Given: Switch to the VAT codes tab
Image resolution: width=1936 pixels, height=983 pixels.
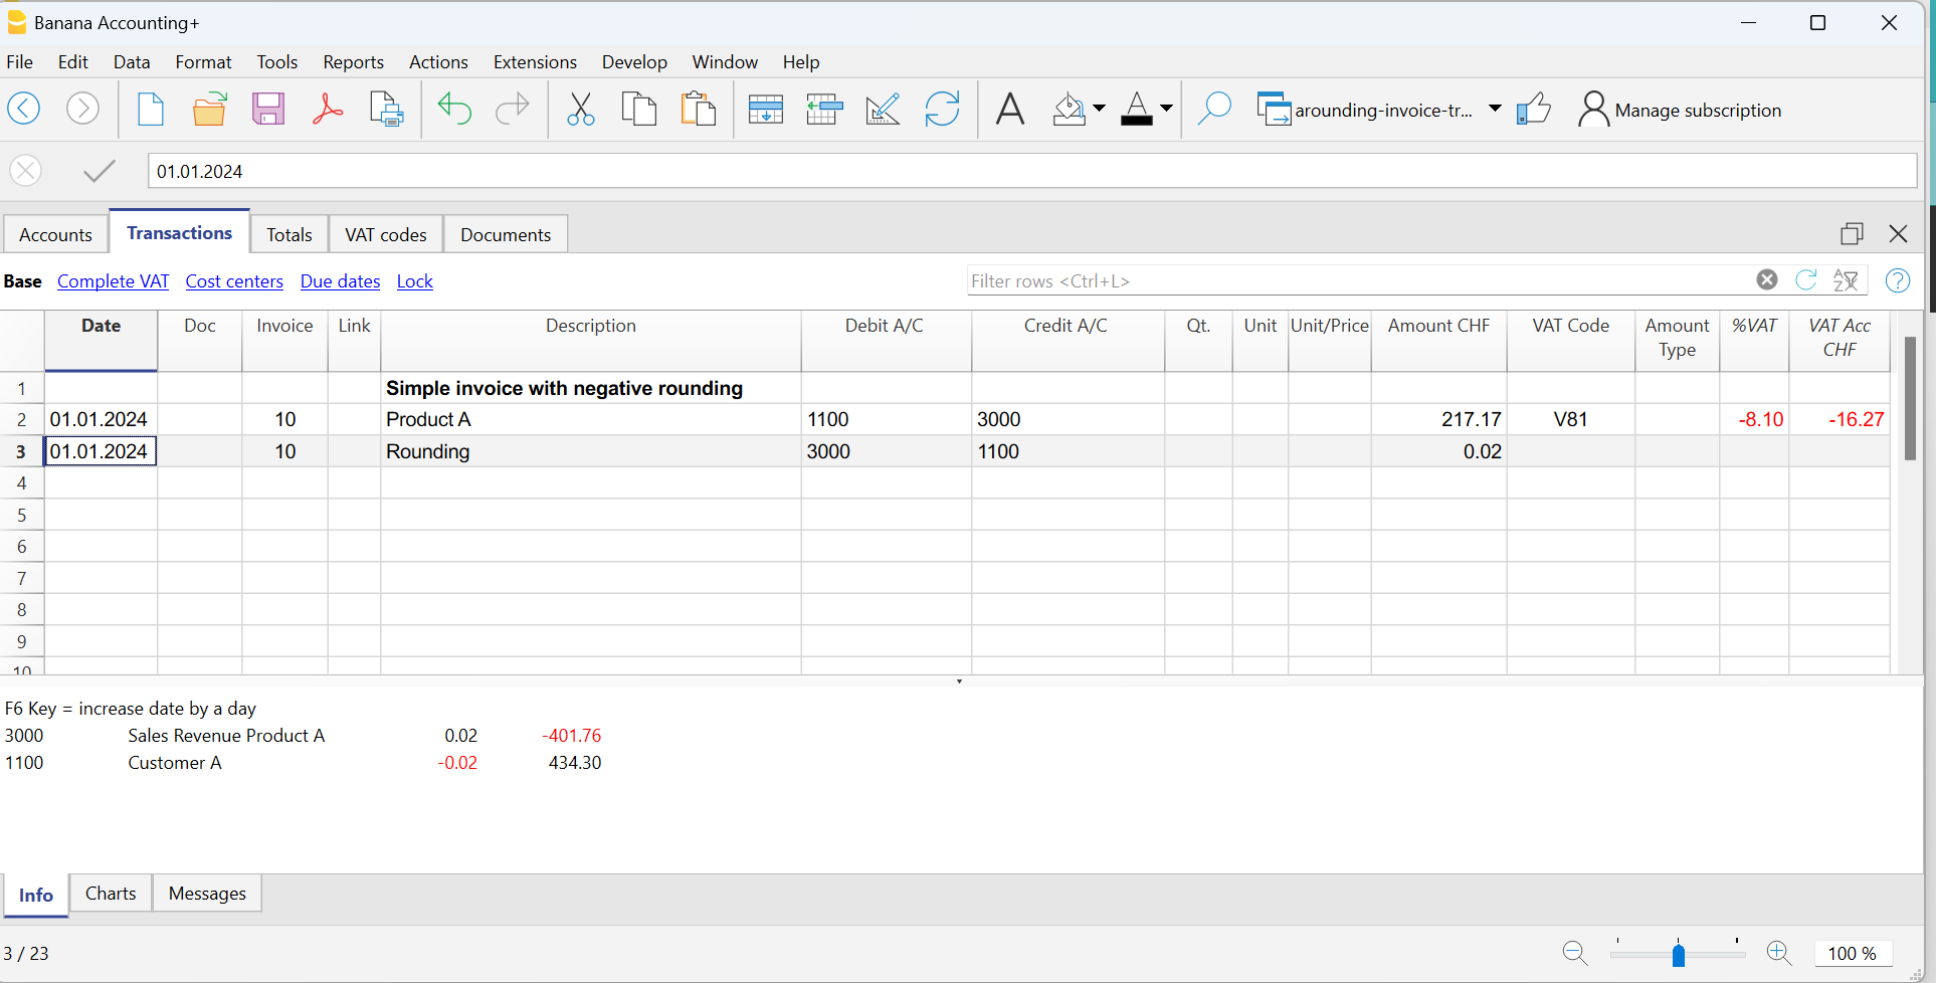Looking at the screenshot, I should pos(385,235).
